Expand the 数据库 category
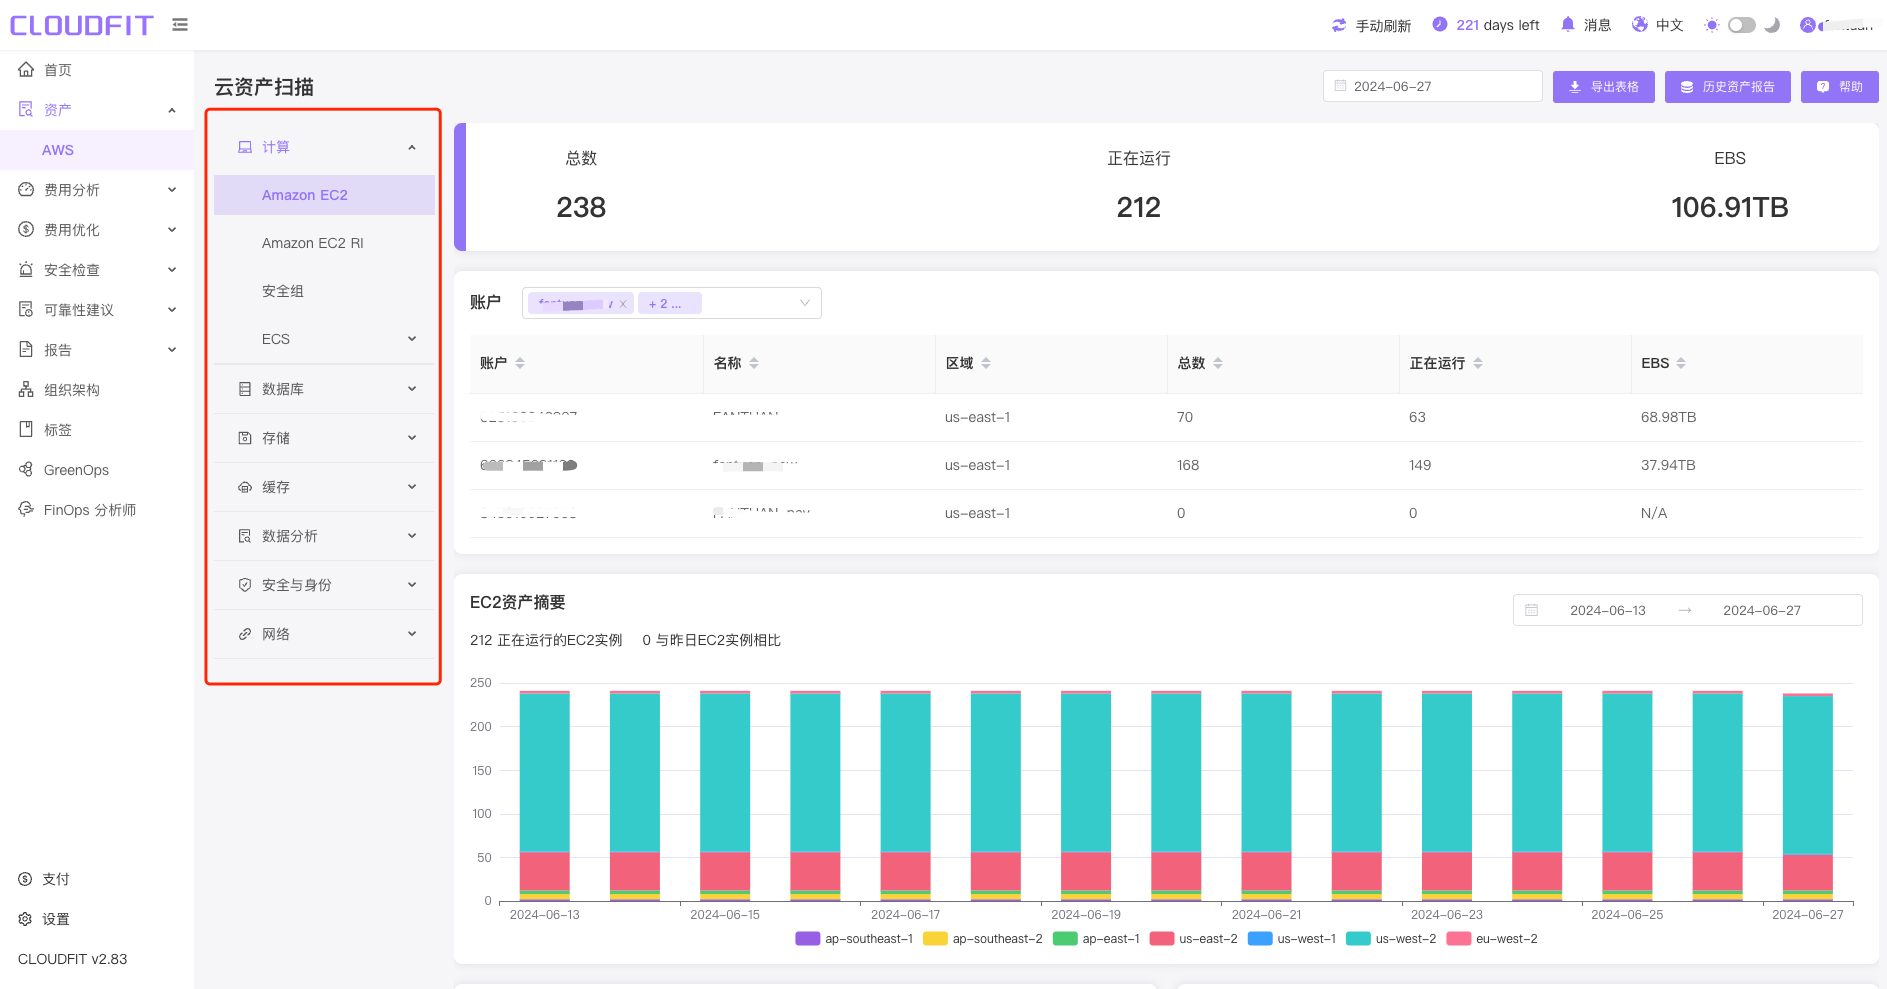This screenshot has width=1887, height=989. tap(411, 389)
